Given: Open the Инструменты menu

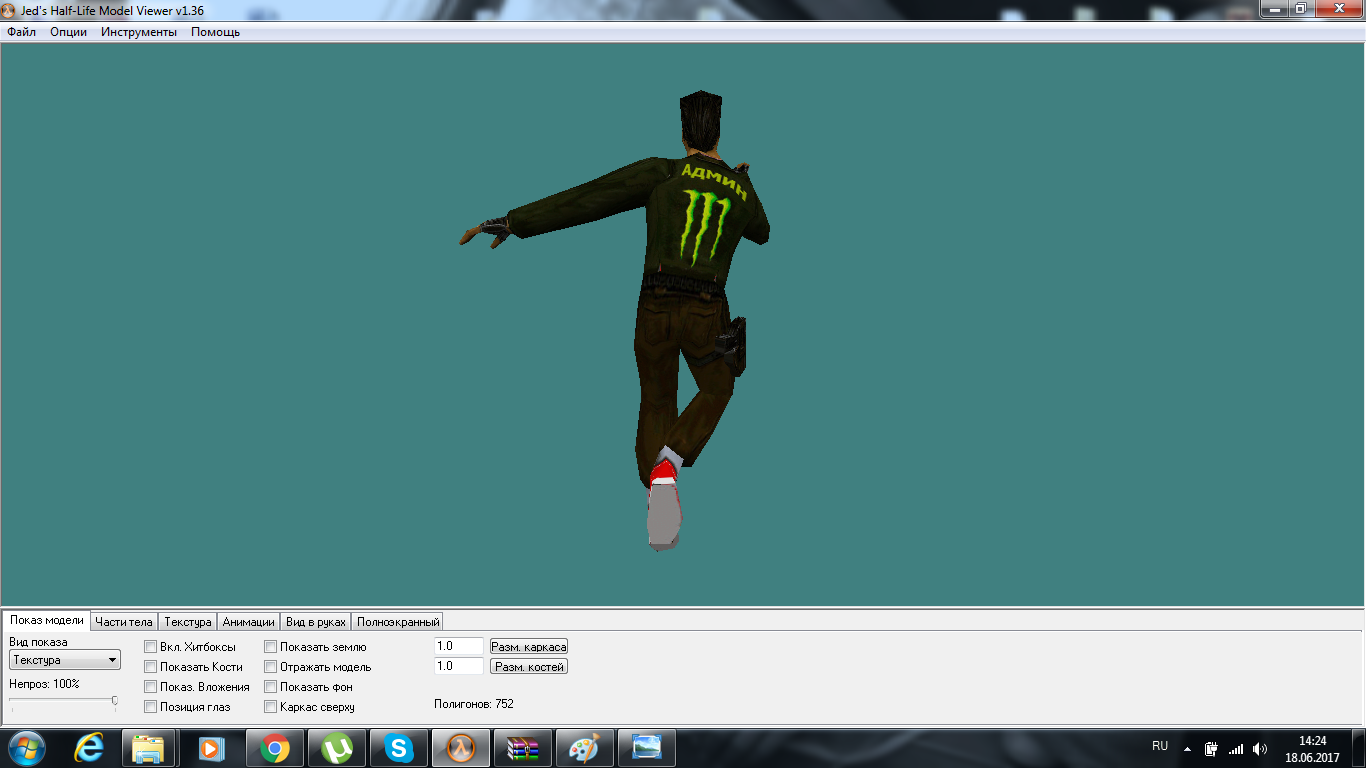Looking at the screenshot, I should click(139, 32).
